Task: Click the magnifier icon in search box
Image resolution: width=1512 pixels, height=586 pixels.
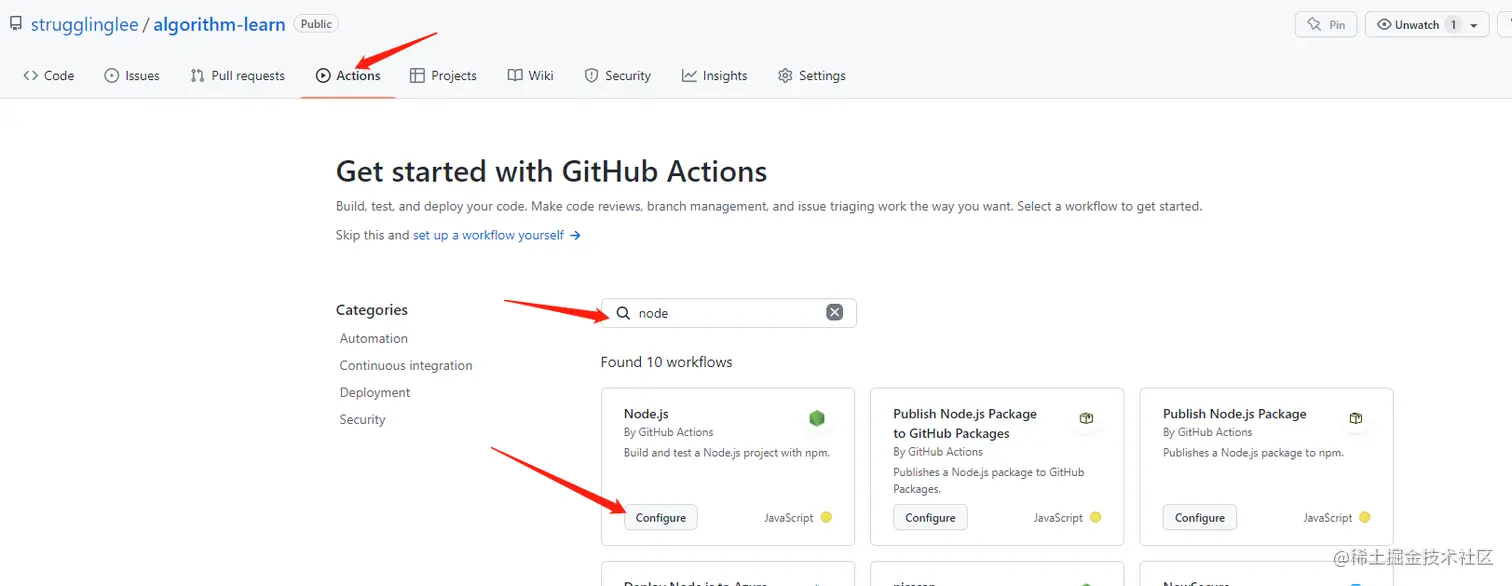Action: (623, 313)
